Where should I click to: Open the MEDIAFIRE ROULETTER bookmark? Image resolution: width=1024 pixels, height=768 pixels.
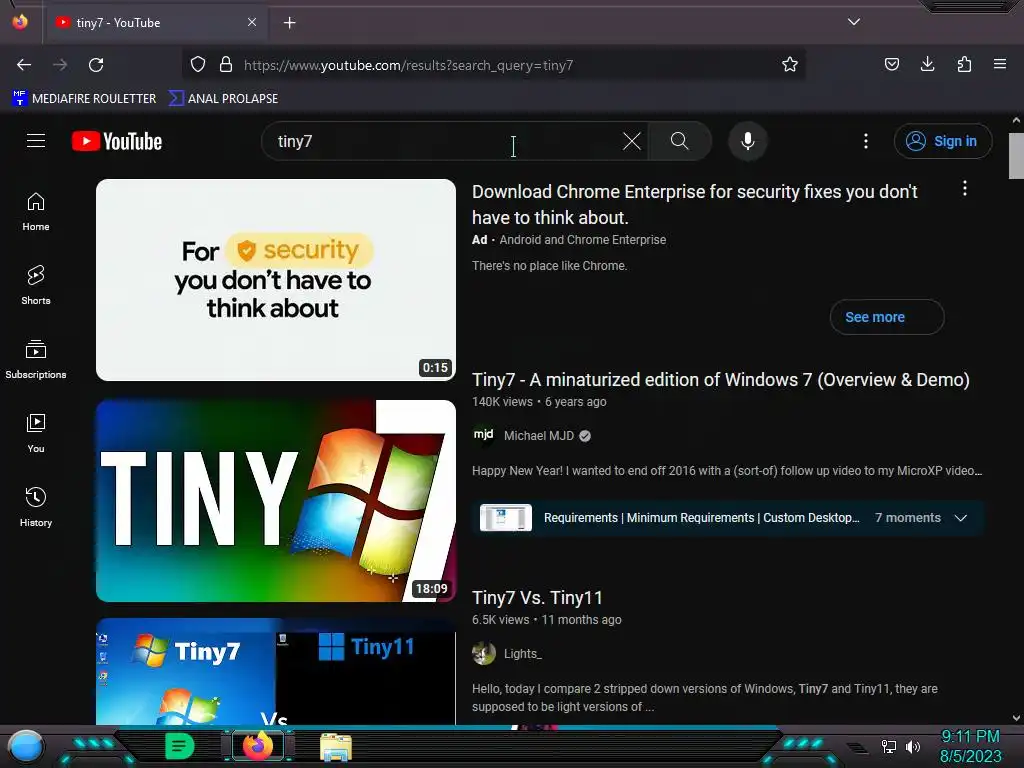[84, 99]
